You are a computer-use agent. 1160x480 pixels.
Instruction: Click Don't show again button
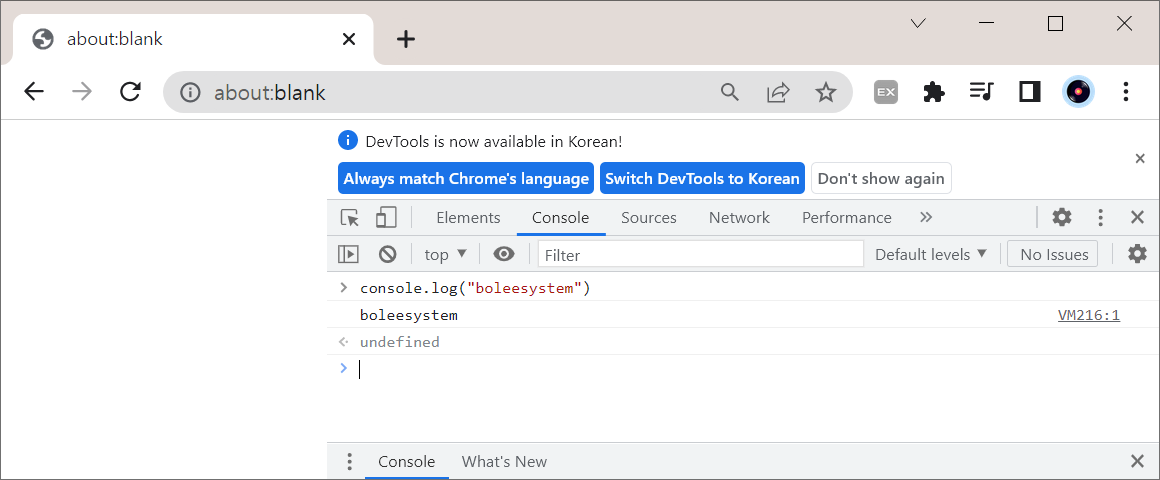[x=881, y=178]
